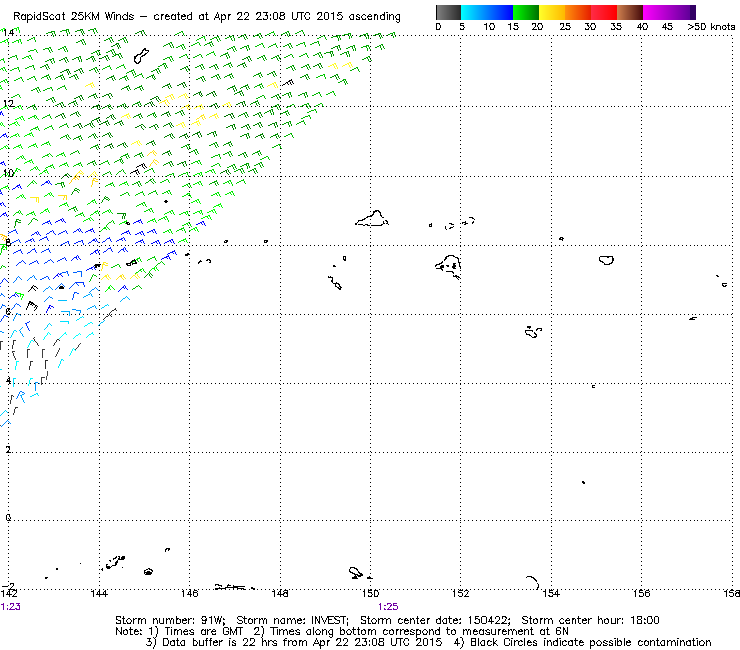The width and height of the screenshot is (740, 650).
Task: Click 'Storm center hour: 18:00' text
Action: [590, 620]
